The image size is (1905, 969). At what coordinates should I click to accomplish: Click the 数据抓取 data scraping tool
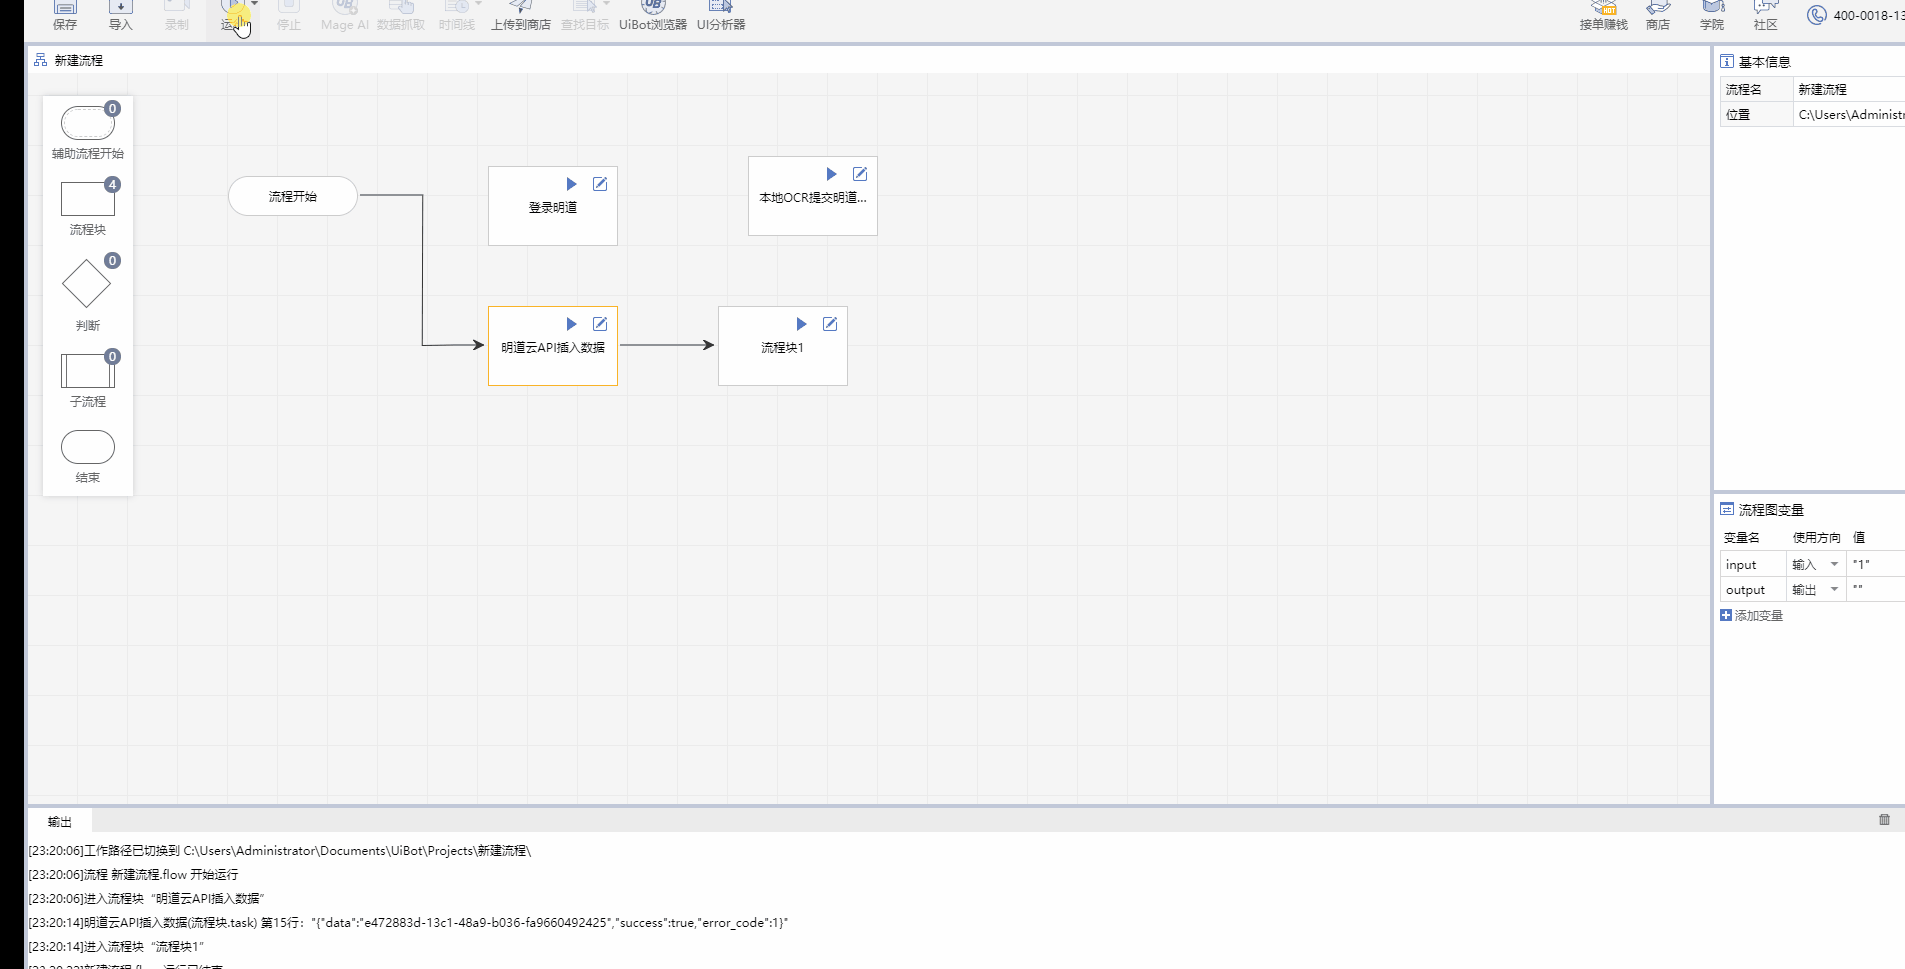(x=401, y=16)
